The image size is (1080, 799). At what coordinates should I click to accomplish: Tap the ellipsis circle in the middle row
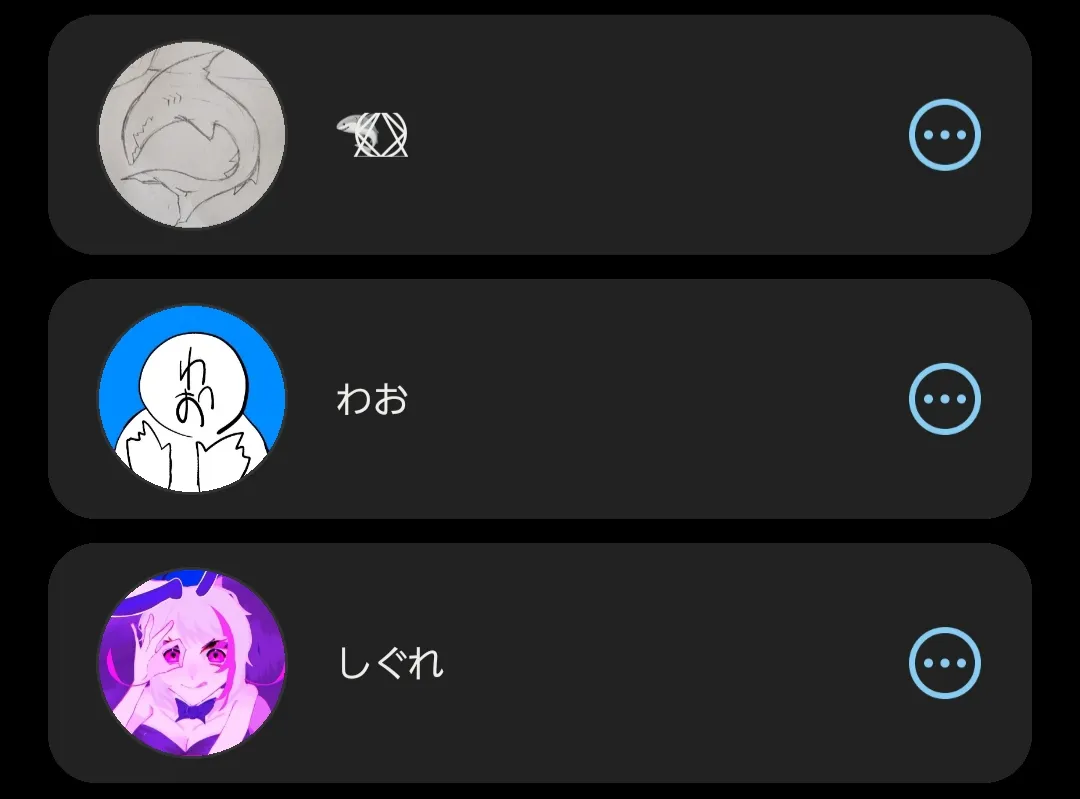click(944, 398)
